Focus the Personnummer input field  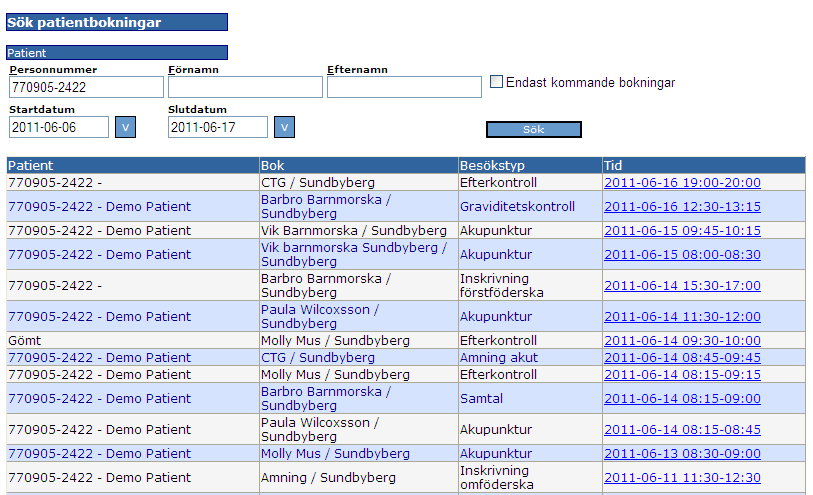(86, 87)
